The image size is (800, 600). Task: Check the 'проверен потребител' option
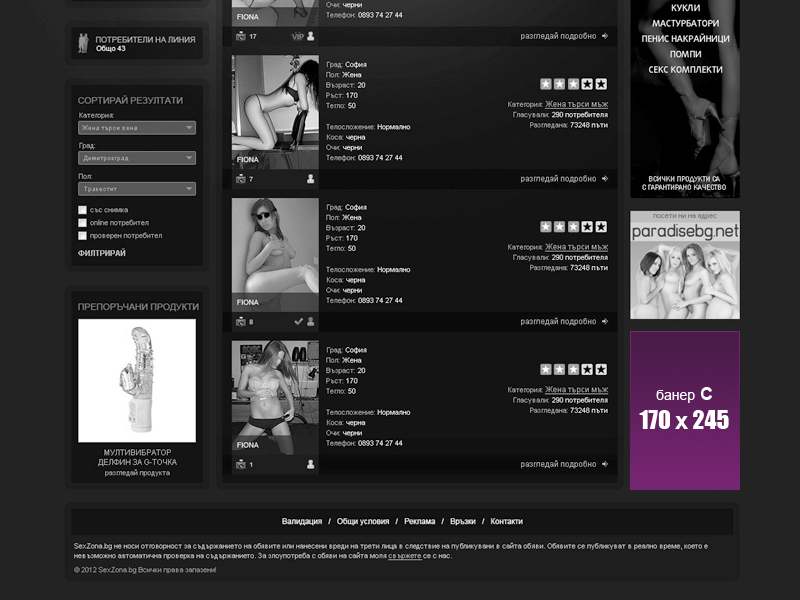coord(83,236)
